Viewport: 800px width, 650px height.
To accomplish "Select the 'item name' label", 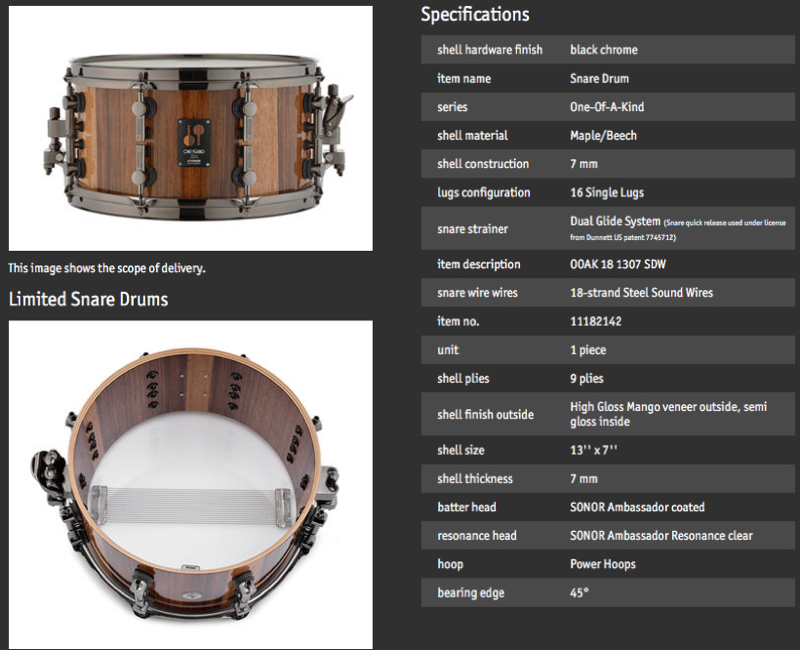I will [x=464, y=78].
